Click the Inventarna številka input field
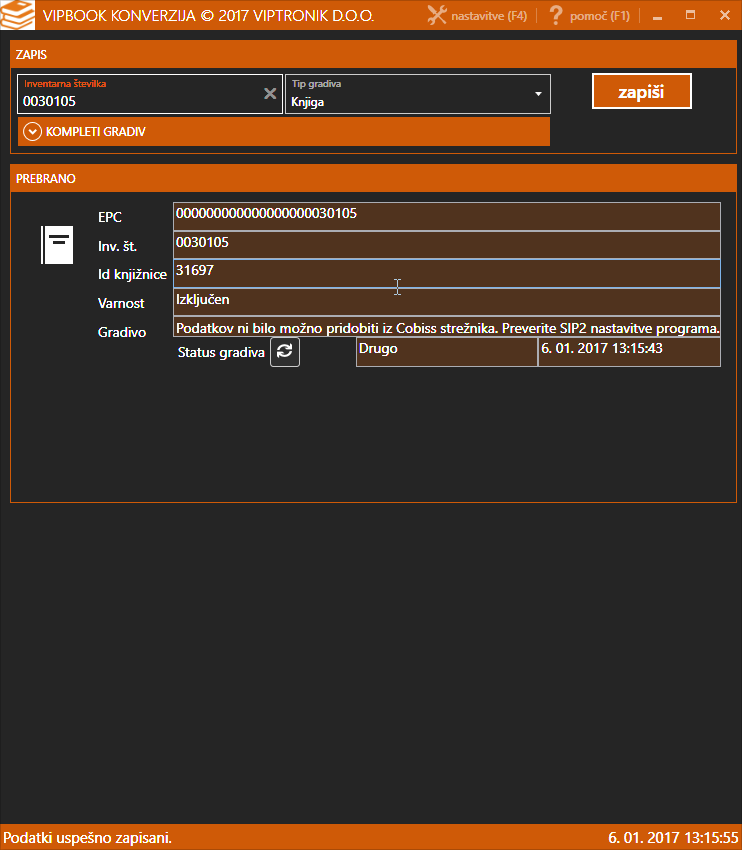 [140, 101]
